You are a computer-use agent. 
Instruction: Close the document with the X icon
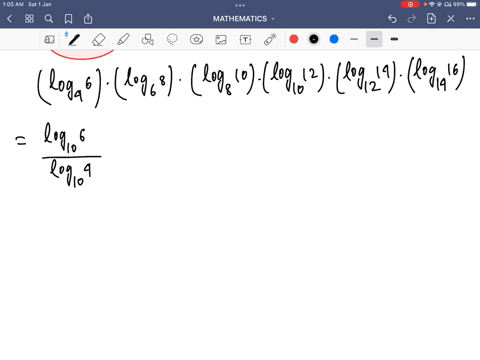pyautogui.click(x=451, y=19)
